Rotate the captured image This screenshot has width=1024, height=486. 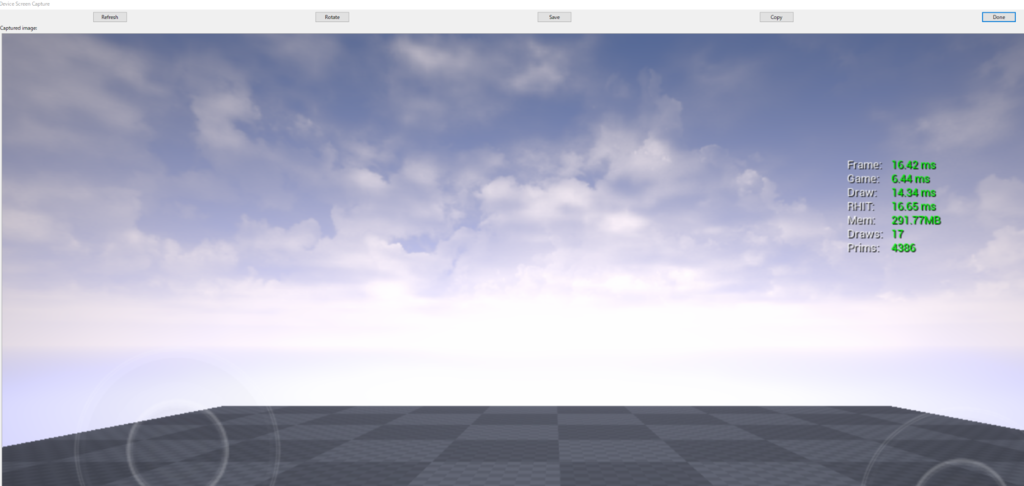point(332,17)
